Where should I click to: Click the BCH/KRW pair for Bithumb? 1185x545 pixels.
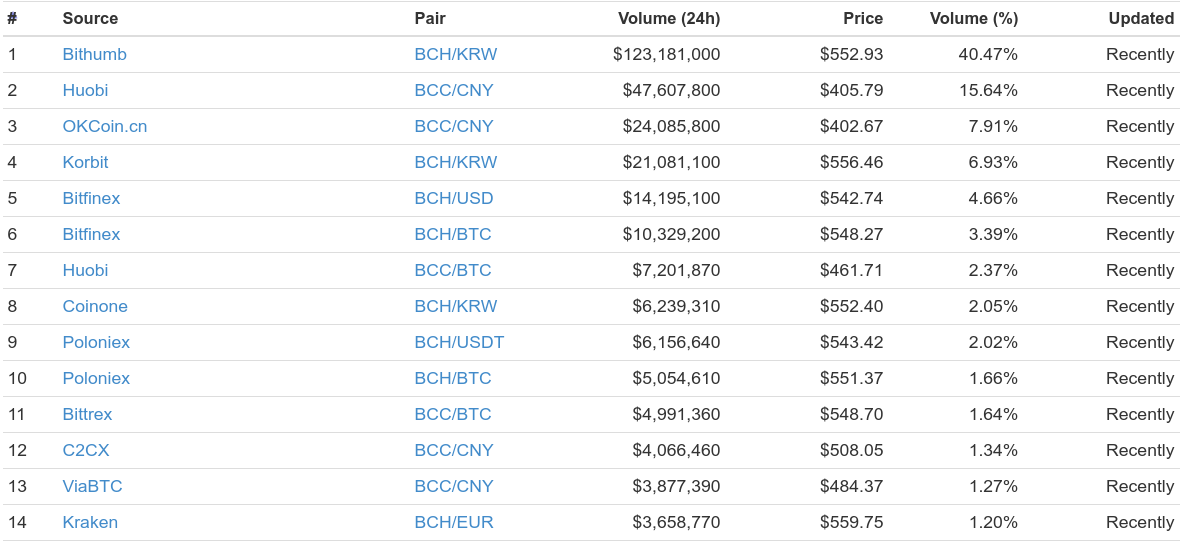point(456,54)
